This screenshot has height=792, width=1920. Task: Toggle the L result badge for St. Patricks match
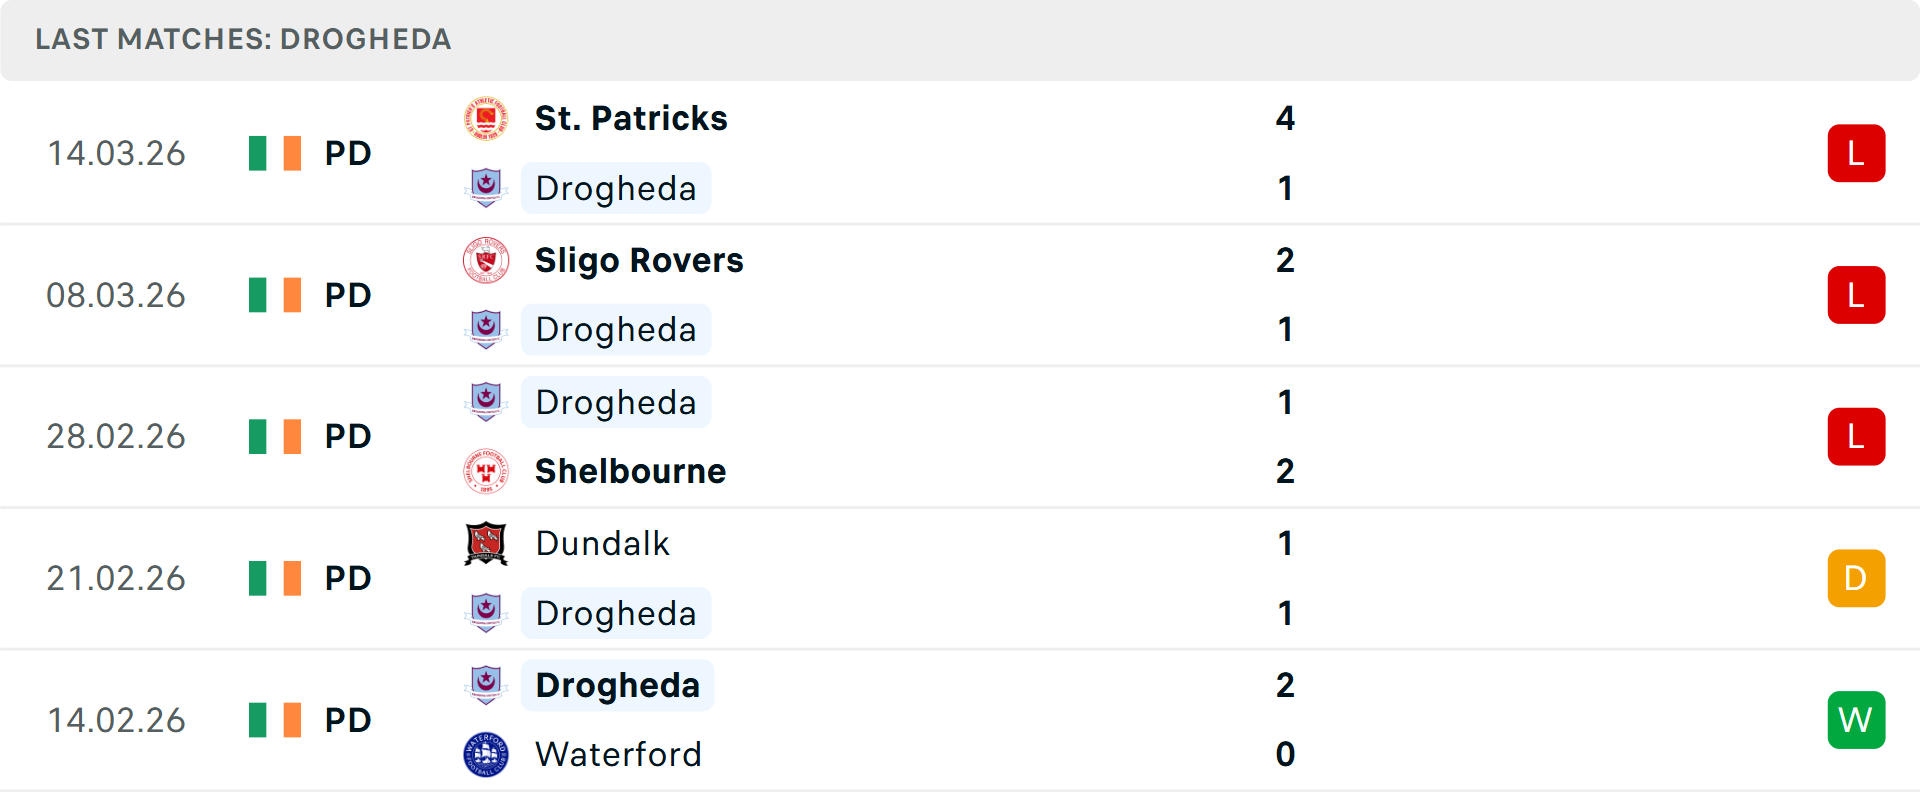tap(1856, 153)
